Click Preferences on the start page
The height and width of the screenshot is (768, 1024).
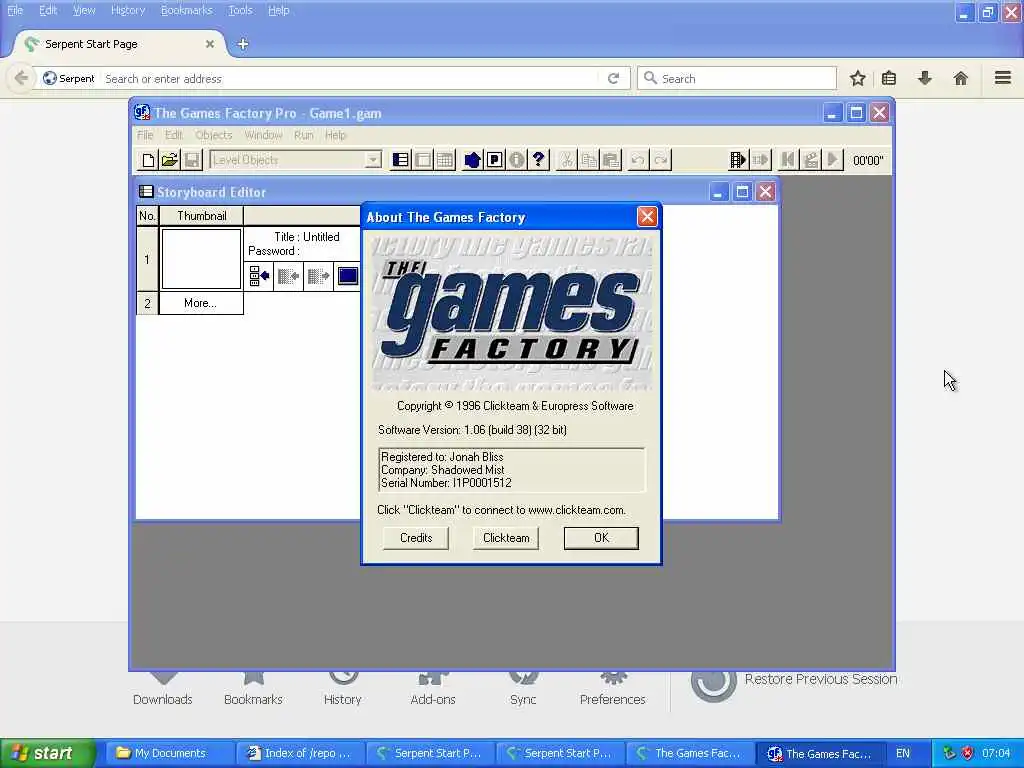[613, 692]
